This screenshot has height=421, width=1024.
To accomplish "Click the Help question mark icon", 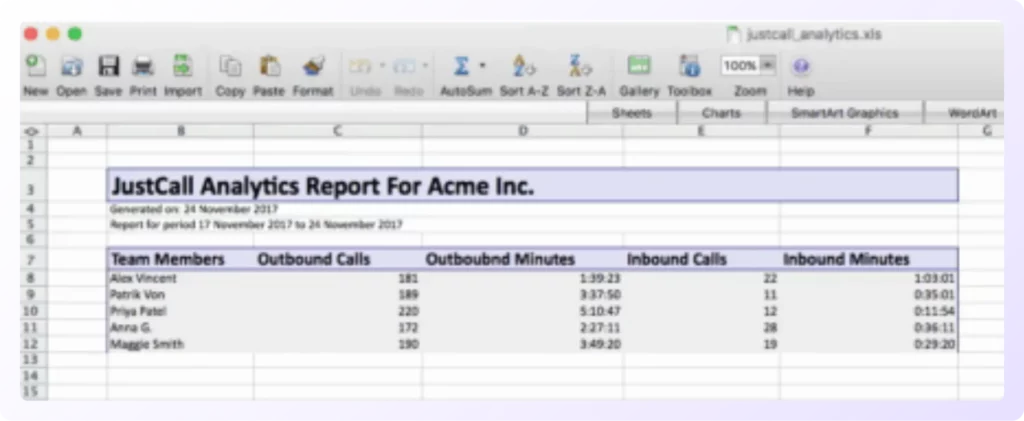I will (x=801, y=66).
